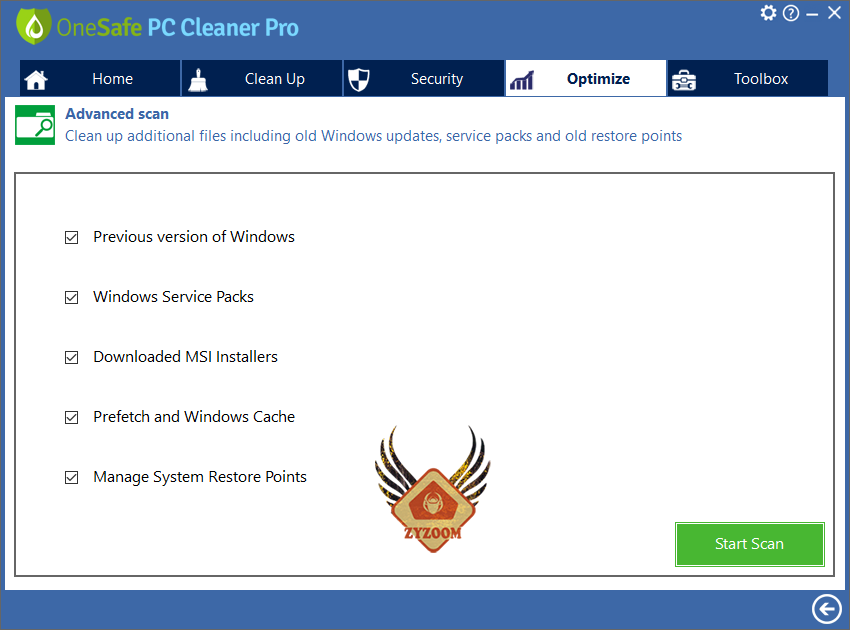Screen dimensions: 850x630
Task: Click the Clean up additional files description
Action: 374,136
